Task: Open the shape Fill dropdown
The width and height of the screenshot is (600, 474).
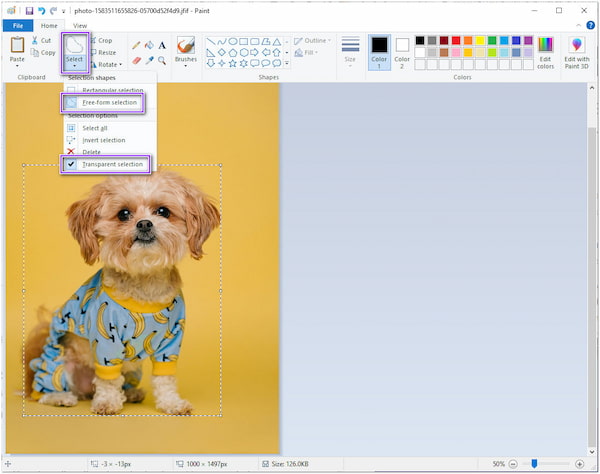Action: (x=306, y=52)
